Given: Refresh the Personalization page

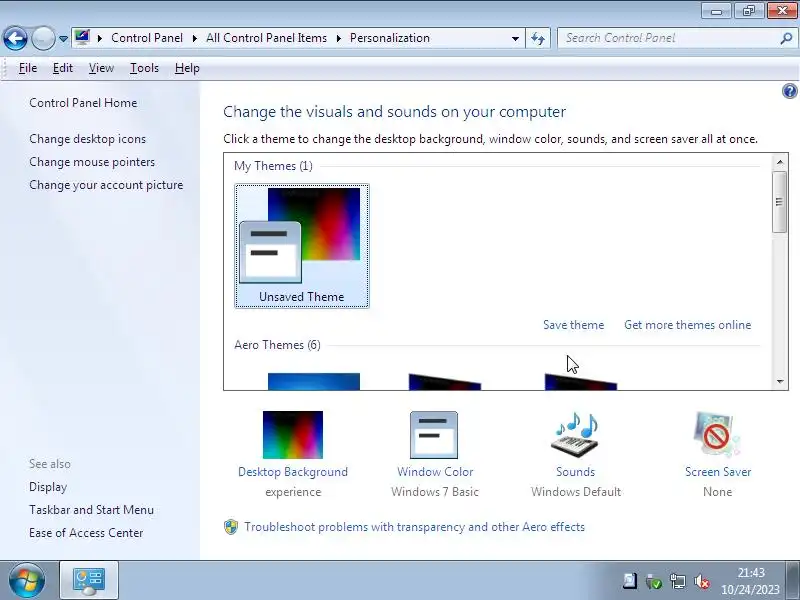Looking at the screenshot, I should tap(538, 38).
